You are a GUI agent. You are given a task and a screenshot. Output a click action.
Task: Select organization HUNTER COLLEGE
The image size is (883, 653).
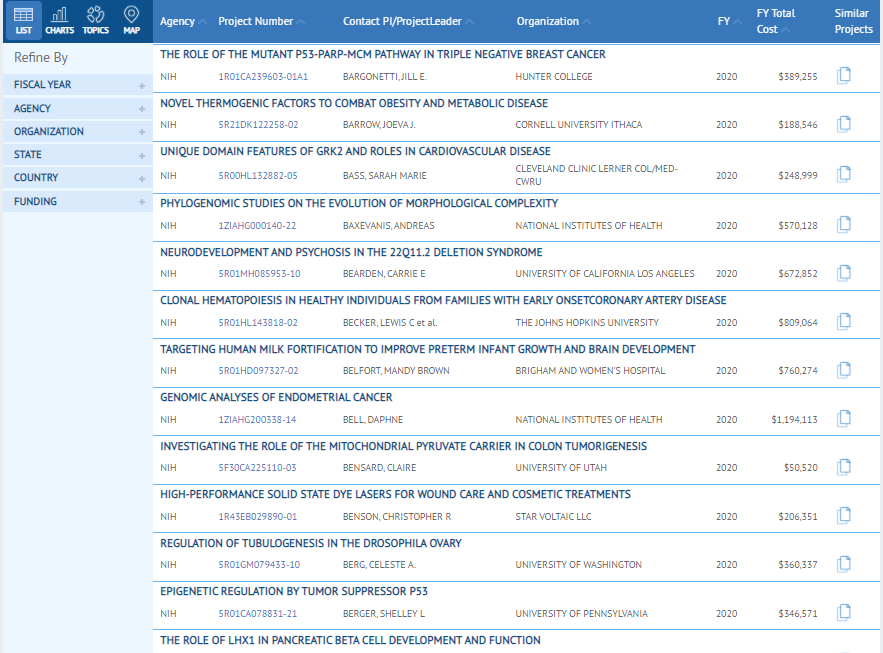(x=554, y=77)
